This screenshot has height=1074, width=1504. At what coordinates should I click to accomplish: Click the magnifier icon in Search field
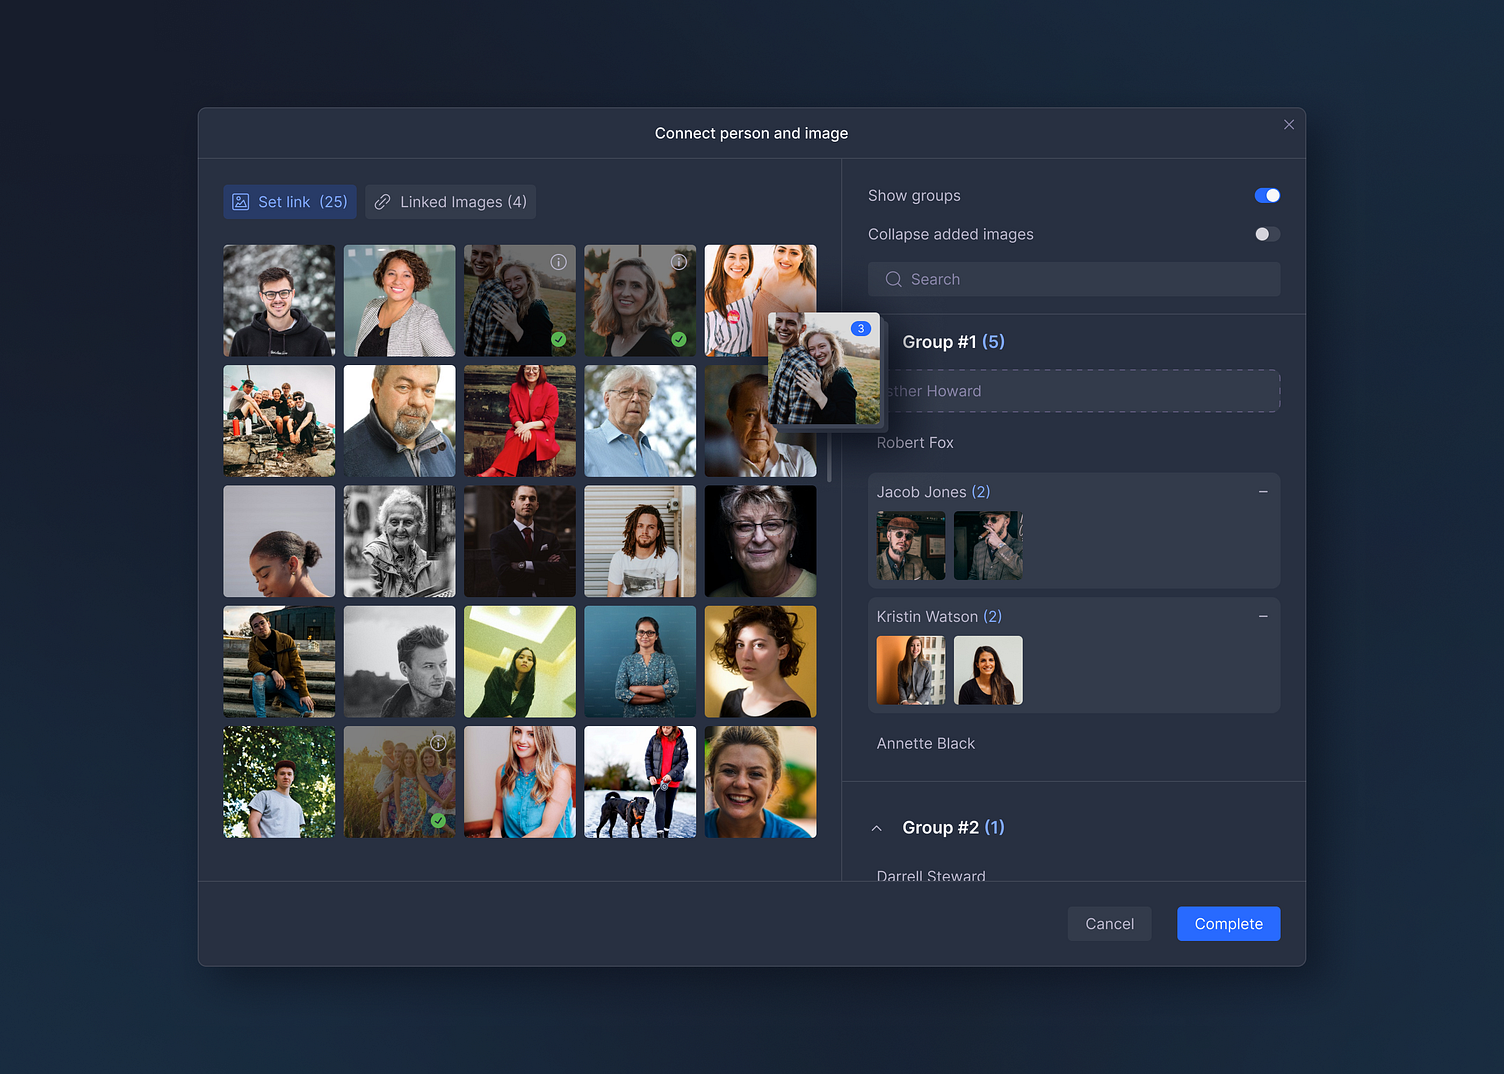tap(893, 279)
